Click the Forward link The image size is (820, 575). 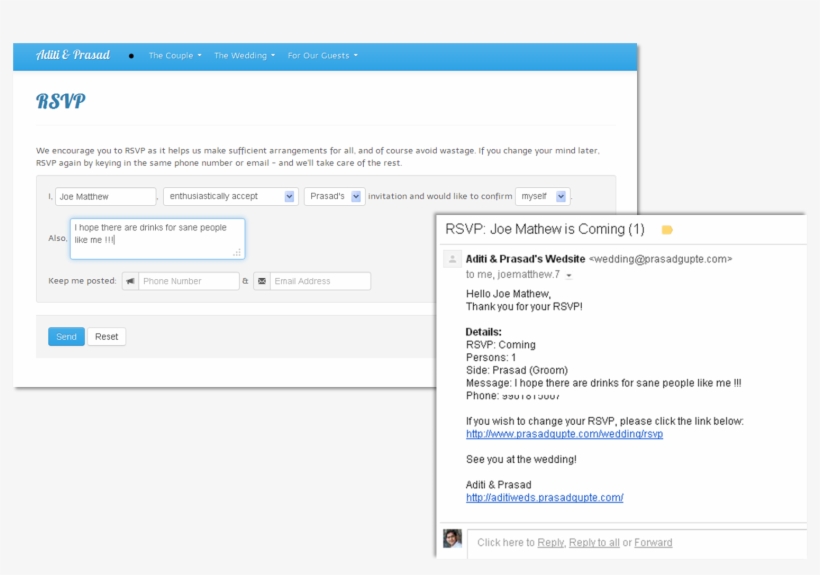coord(653,543)
